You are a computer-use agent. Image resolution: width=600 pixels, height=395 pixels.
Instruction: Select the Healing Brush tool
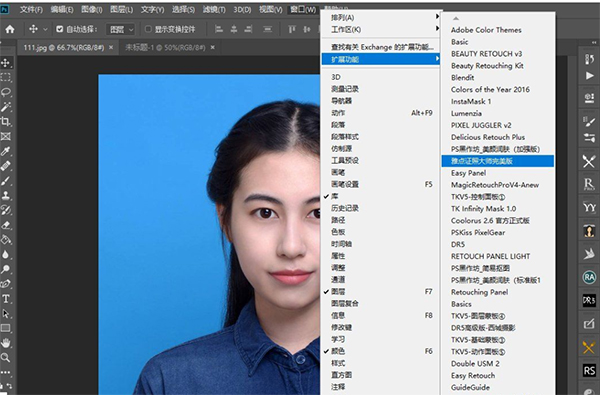click(x=6, y=166)
